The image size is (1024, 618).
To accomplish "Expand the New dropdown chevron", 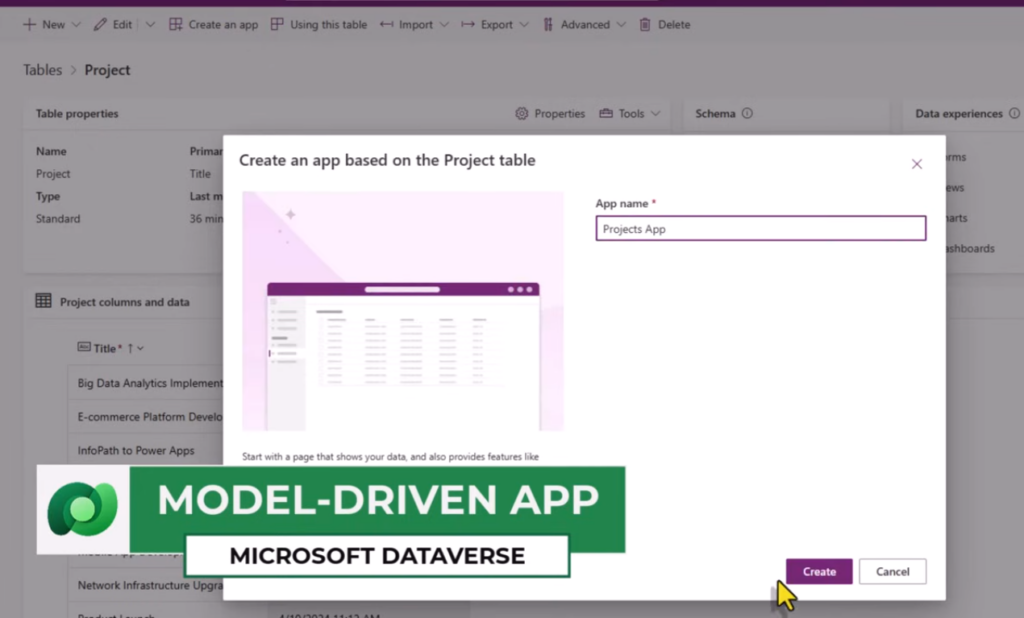I will click(x=76, y=24).
